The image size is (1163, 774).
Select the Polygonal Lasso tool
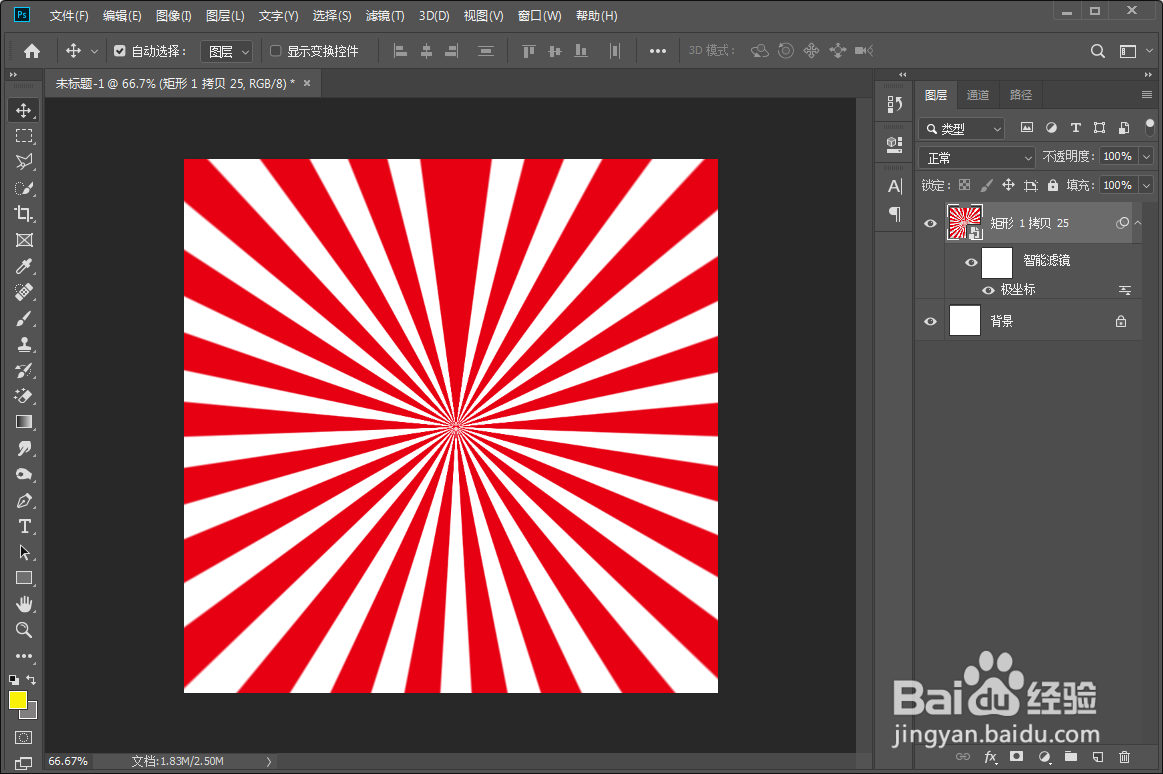(x=24, y=162)
